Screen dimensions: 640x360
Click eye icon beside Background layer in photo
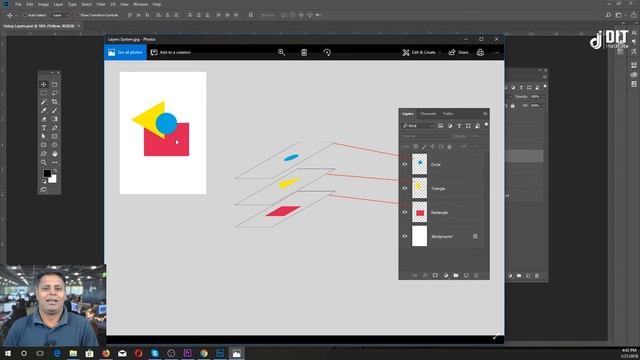pos(404,236)
